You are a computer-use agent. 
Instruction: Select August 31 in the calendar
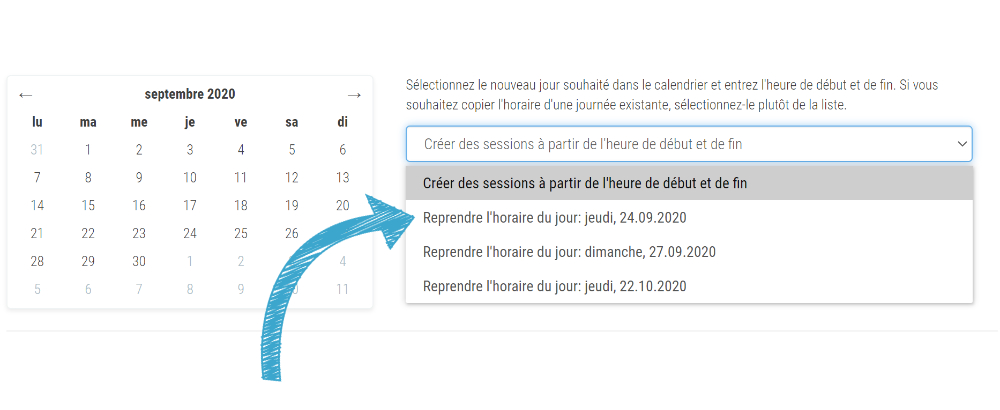pos(37,150)
